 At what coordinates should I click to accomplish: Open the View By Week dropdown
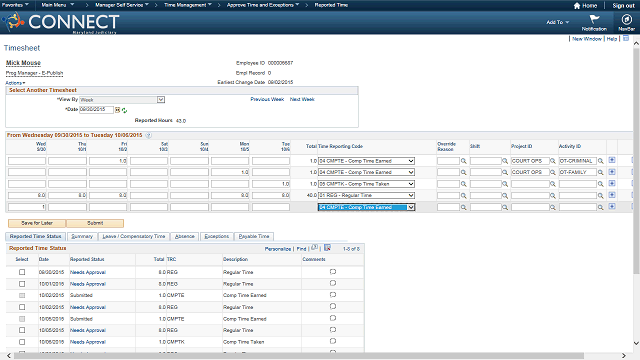(x=161, y=100)
